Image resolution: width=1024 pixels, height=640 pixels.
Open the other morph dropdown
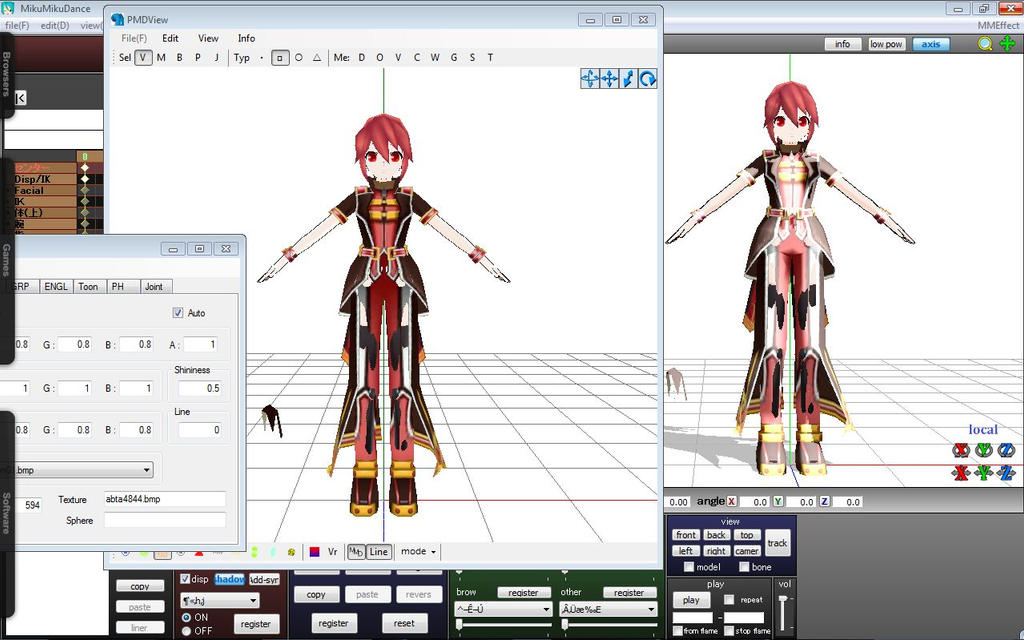point(608,609)
